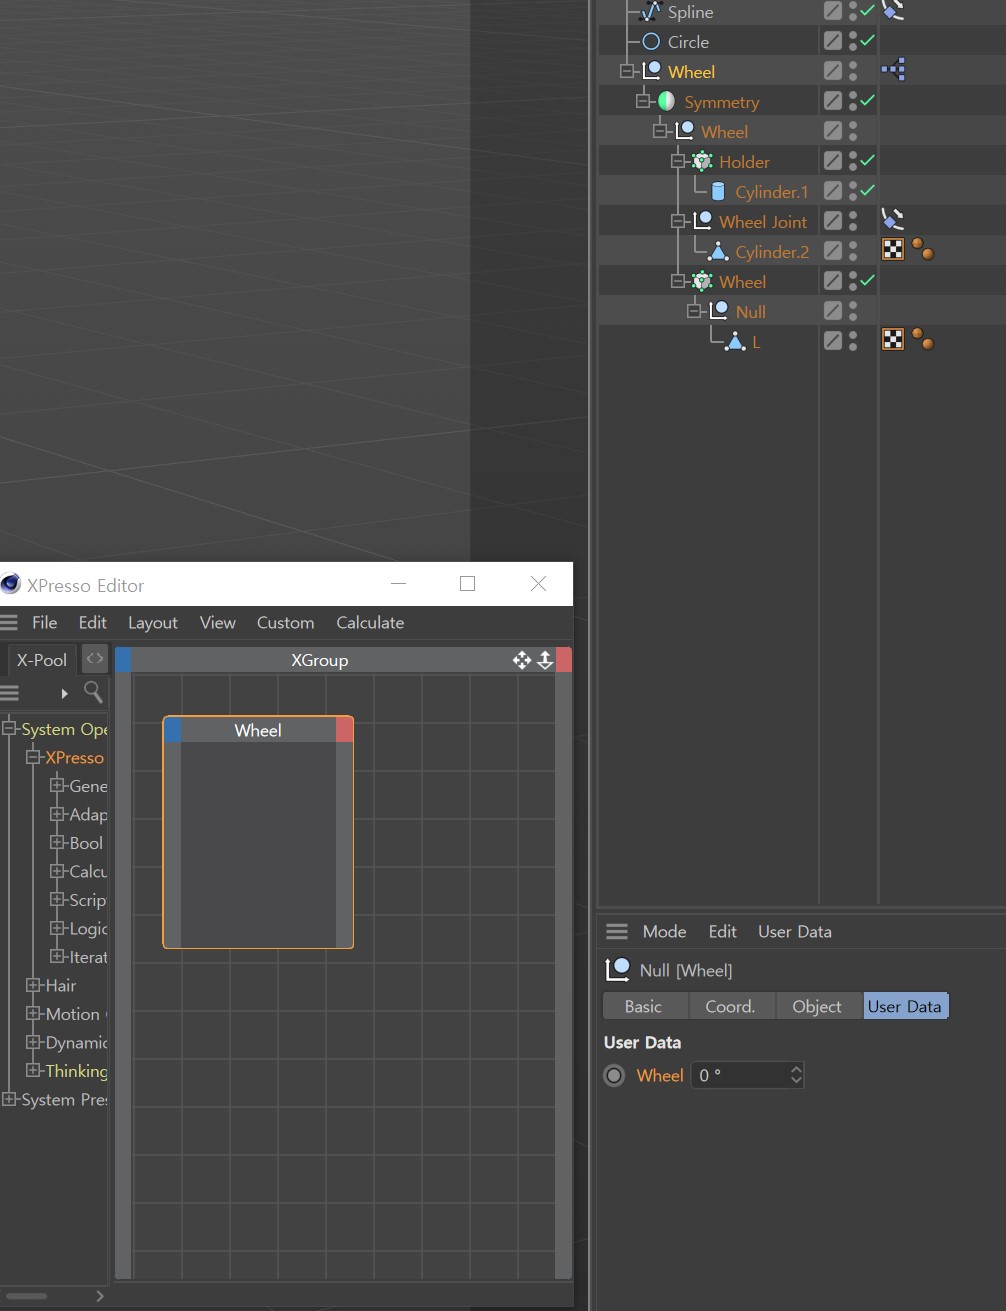Open the Calculate menu in XPresso Editor
The image size is (1006, 1311).
[370, 622]
